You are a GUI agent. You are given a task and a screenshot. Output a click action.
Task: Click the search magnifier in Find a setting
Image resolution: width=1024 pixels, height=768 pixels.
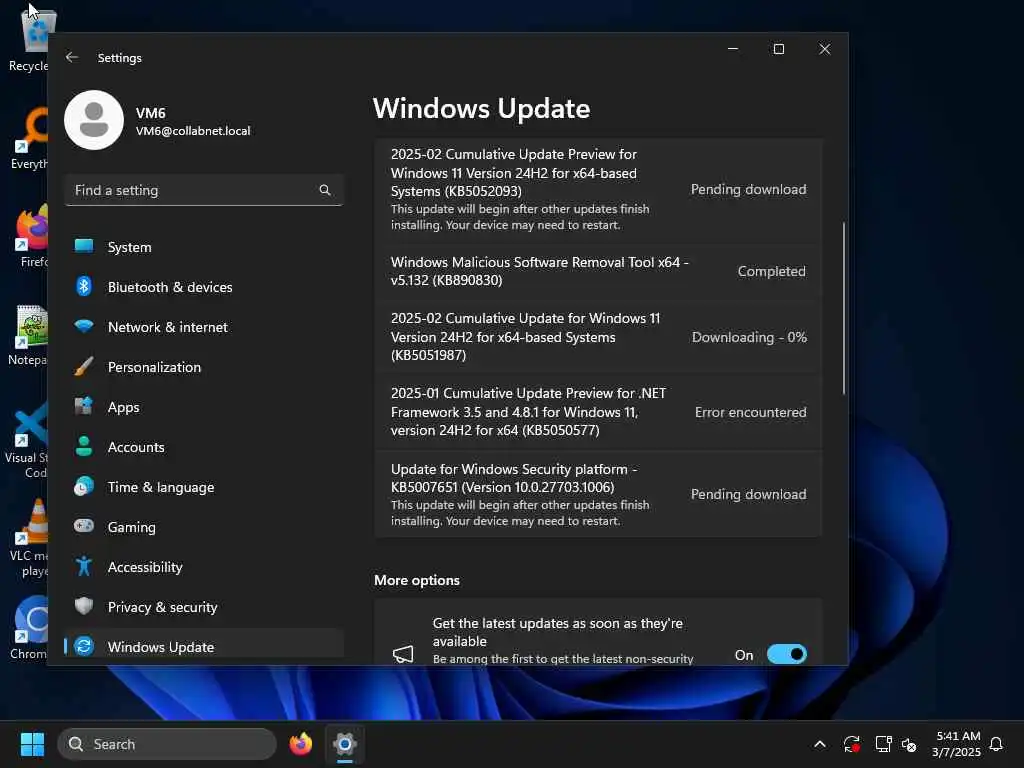pyautogui.click(x=325, y=190)
